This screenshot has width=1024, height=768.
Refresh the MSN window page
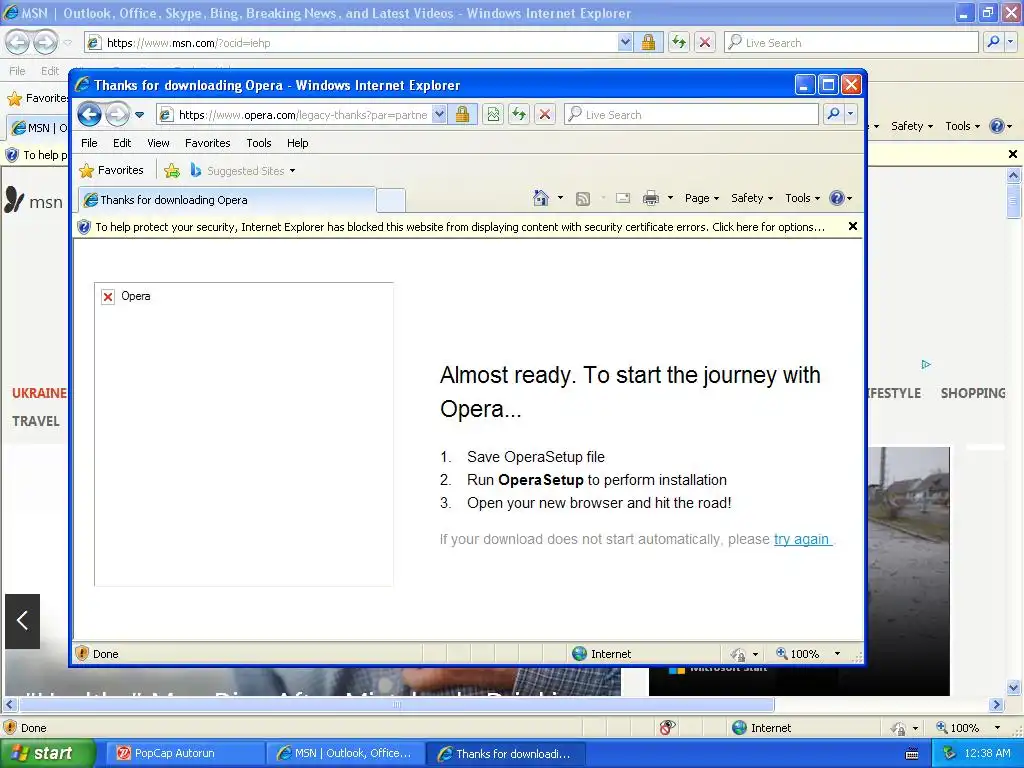tap(679, 43)
